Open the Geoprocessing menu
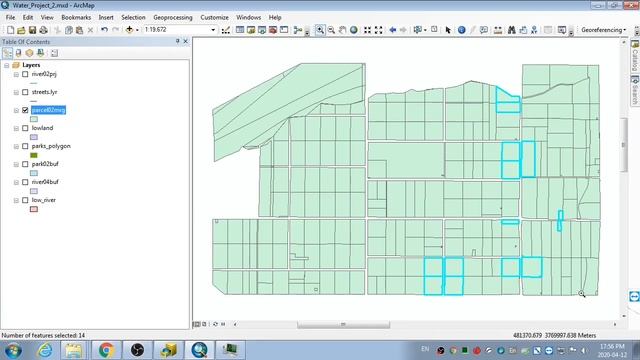640x360 pixels. 173,18
